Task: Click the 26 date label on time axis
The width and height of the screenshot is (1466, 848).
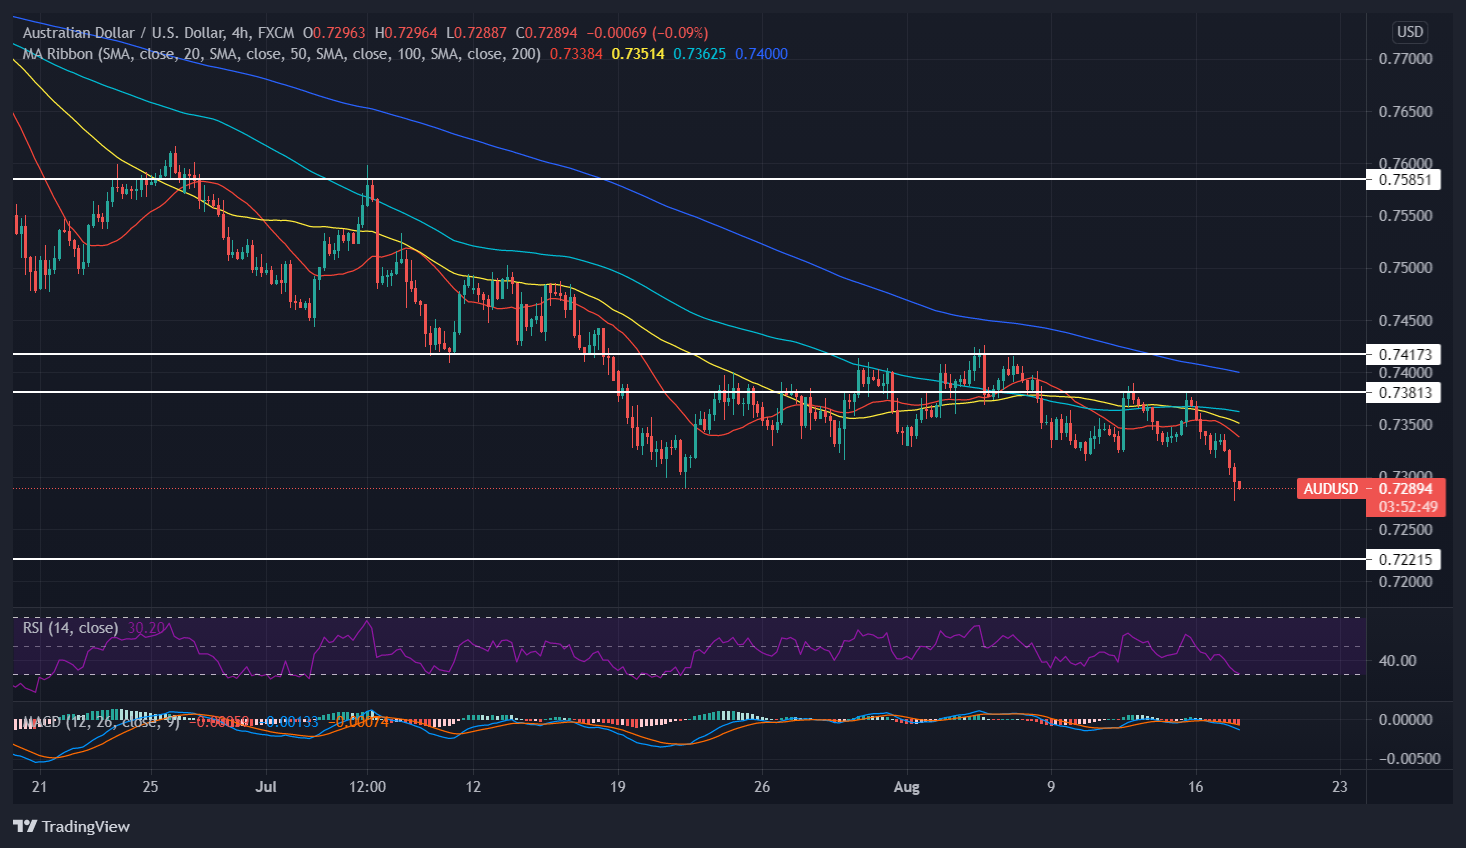Action: (762, 787)
